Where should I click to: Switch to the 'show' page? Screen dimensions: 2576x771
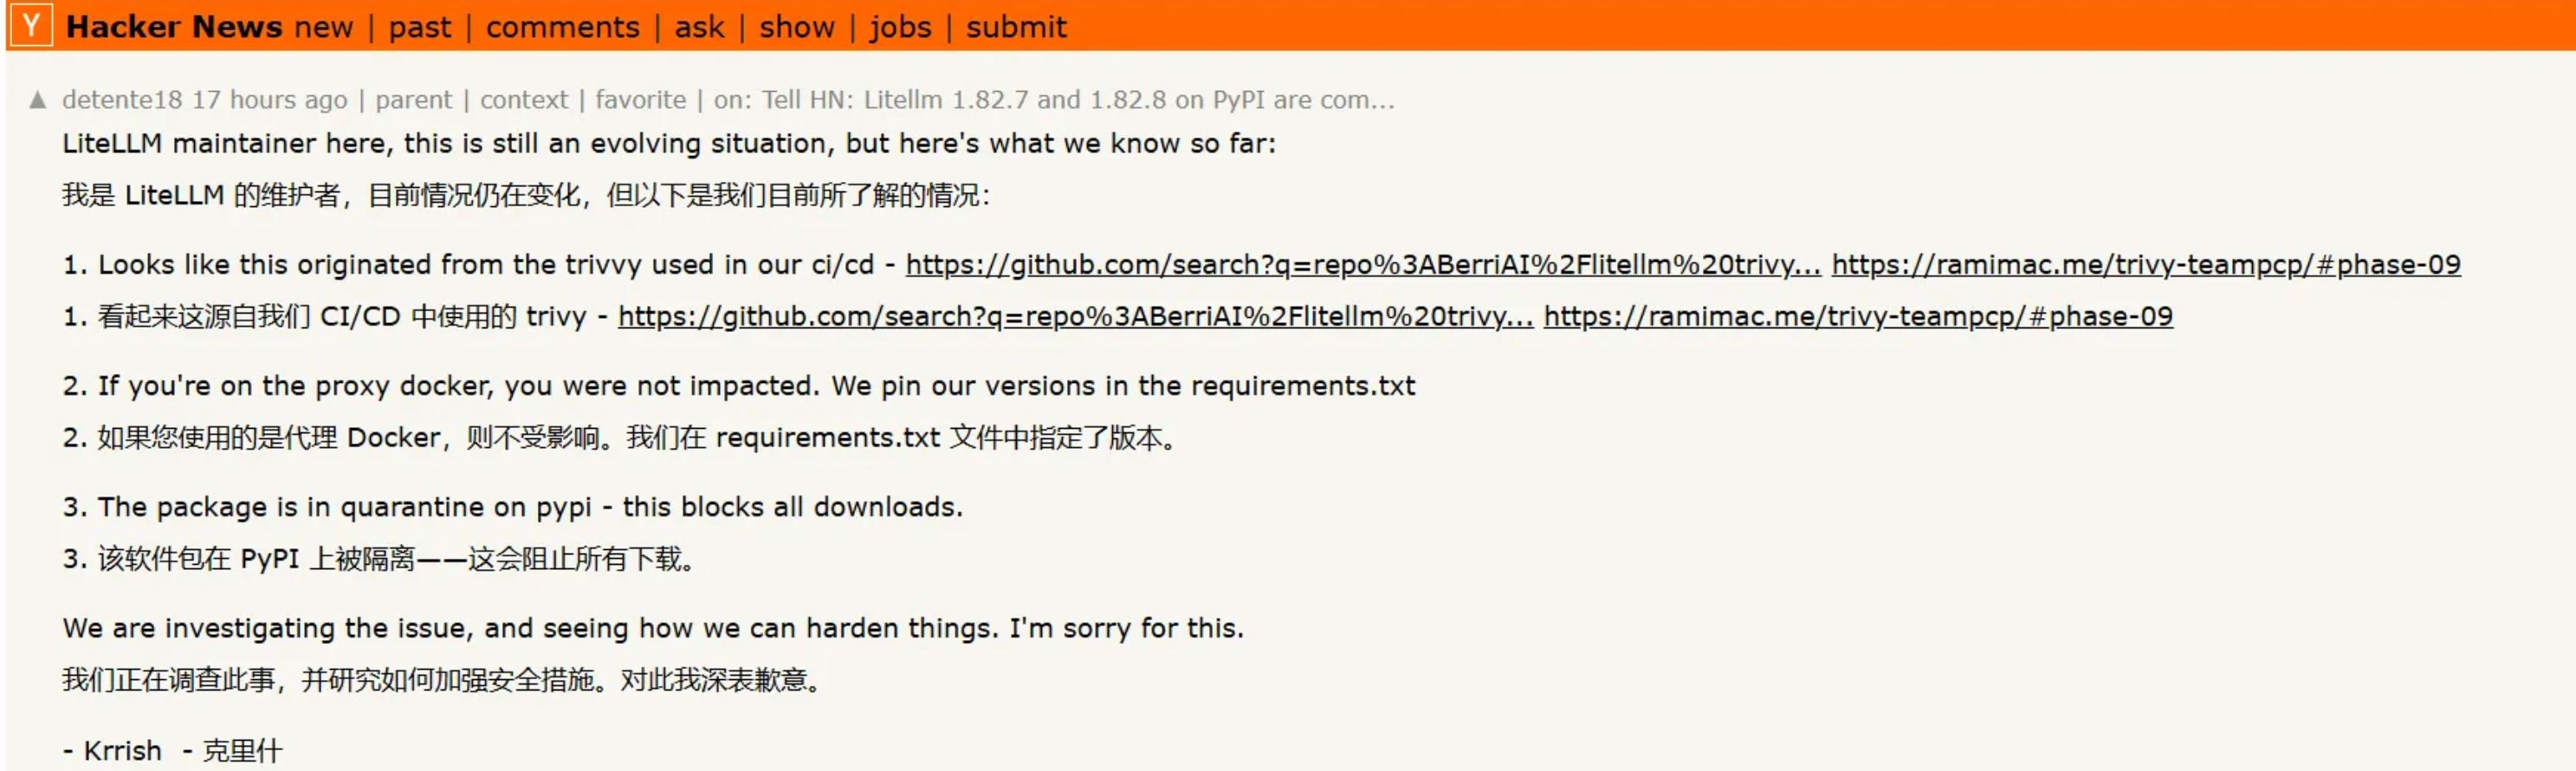coord(796,27)
